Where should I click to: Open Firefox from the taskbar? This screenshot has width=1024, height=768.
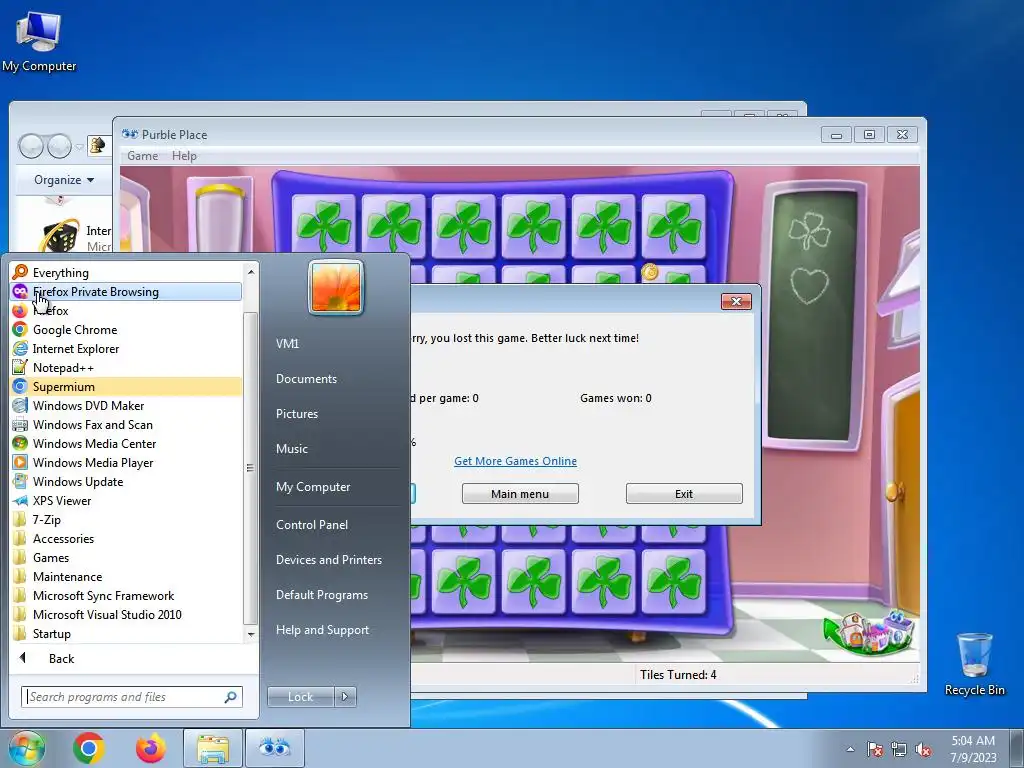point(150,748)
